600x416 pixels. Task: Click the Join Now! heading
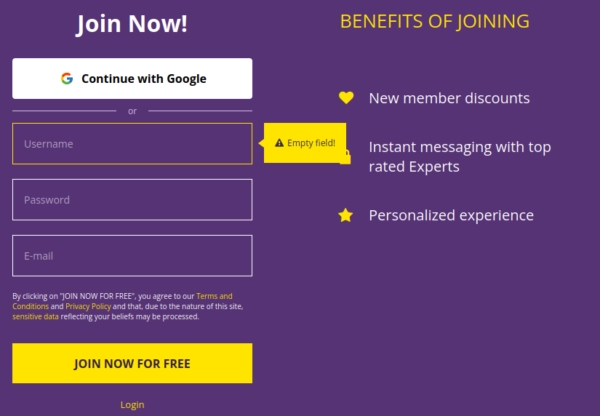coord(132,24)
